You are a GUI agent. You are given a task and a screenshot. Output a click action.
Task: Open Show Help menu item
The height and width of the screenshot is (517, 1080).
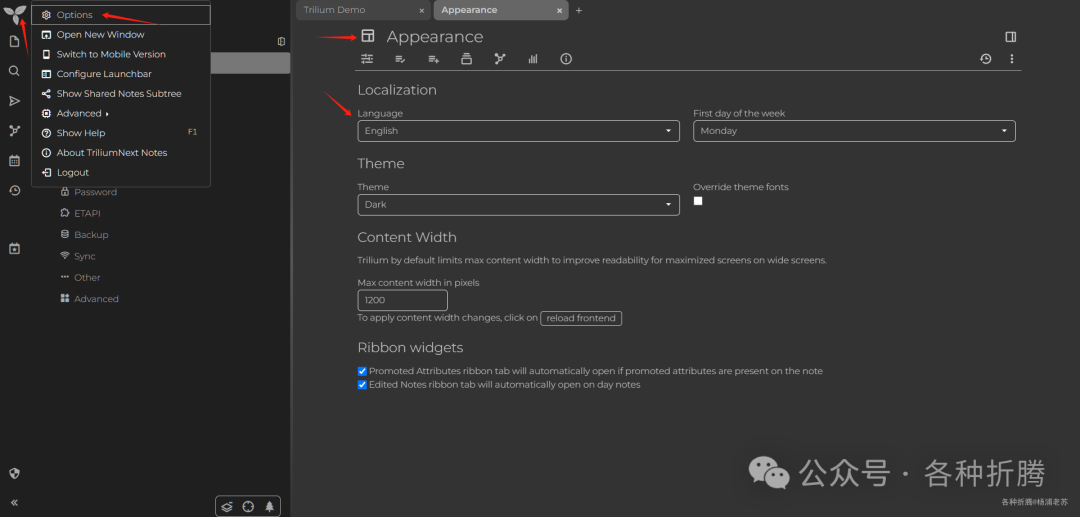pos(121,133)
